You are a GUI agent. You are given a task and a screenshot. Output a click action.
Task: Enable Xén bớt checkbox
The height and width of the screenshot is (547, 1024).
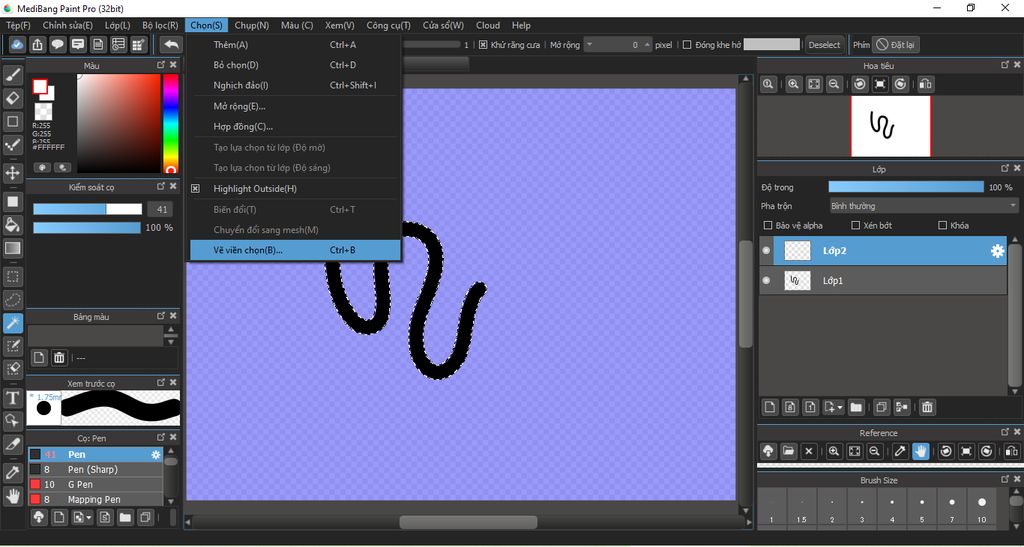pos(856,226)
